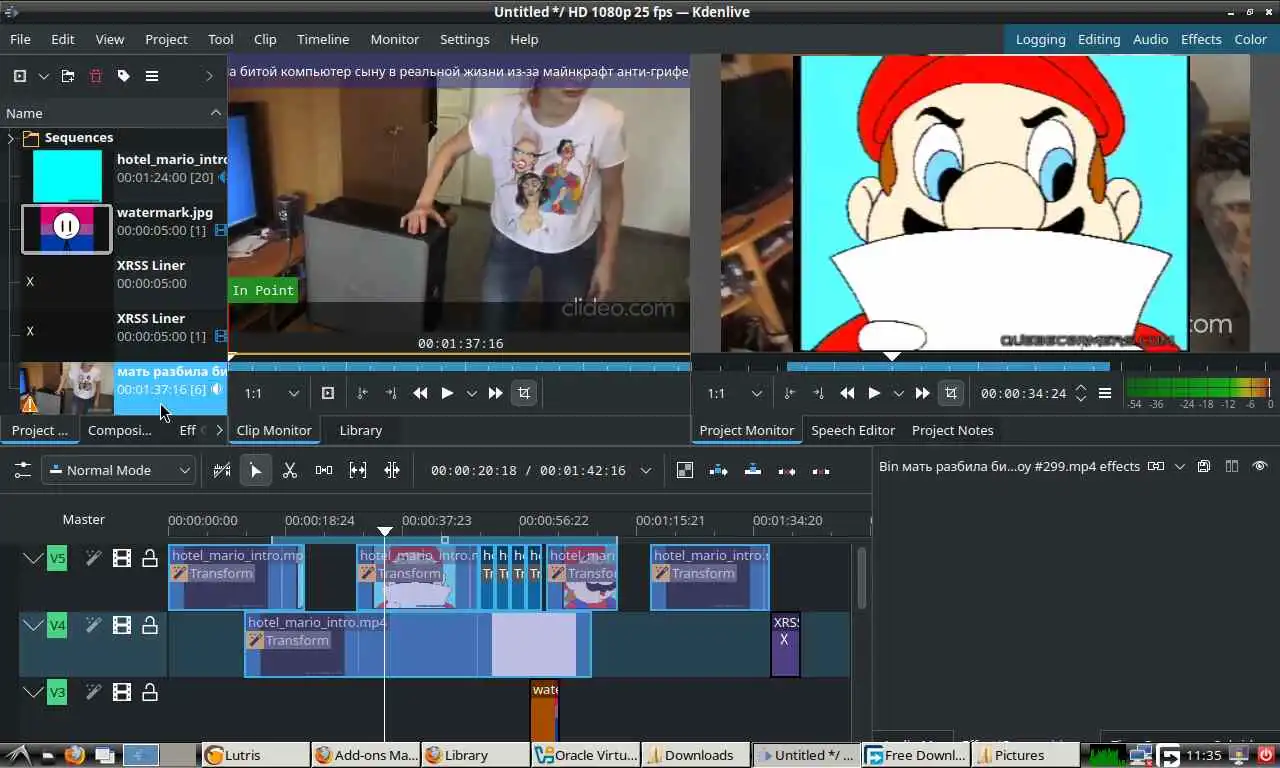Image resolution: width=1280 pixels, height=768 pixels.
Task: Switch to the Audio workspace layout
Action: tap(1151, 39)
